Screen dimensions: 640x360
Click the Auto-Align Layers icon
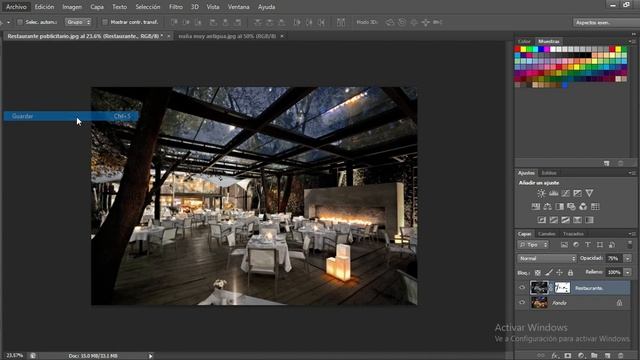tap(341, 22)
